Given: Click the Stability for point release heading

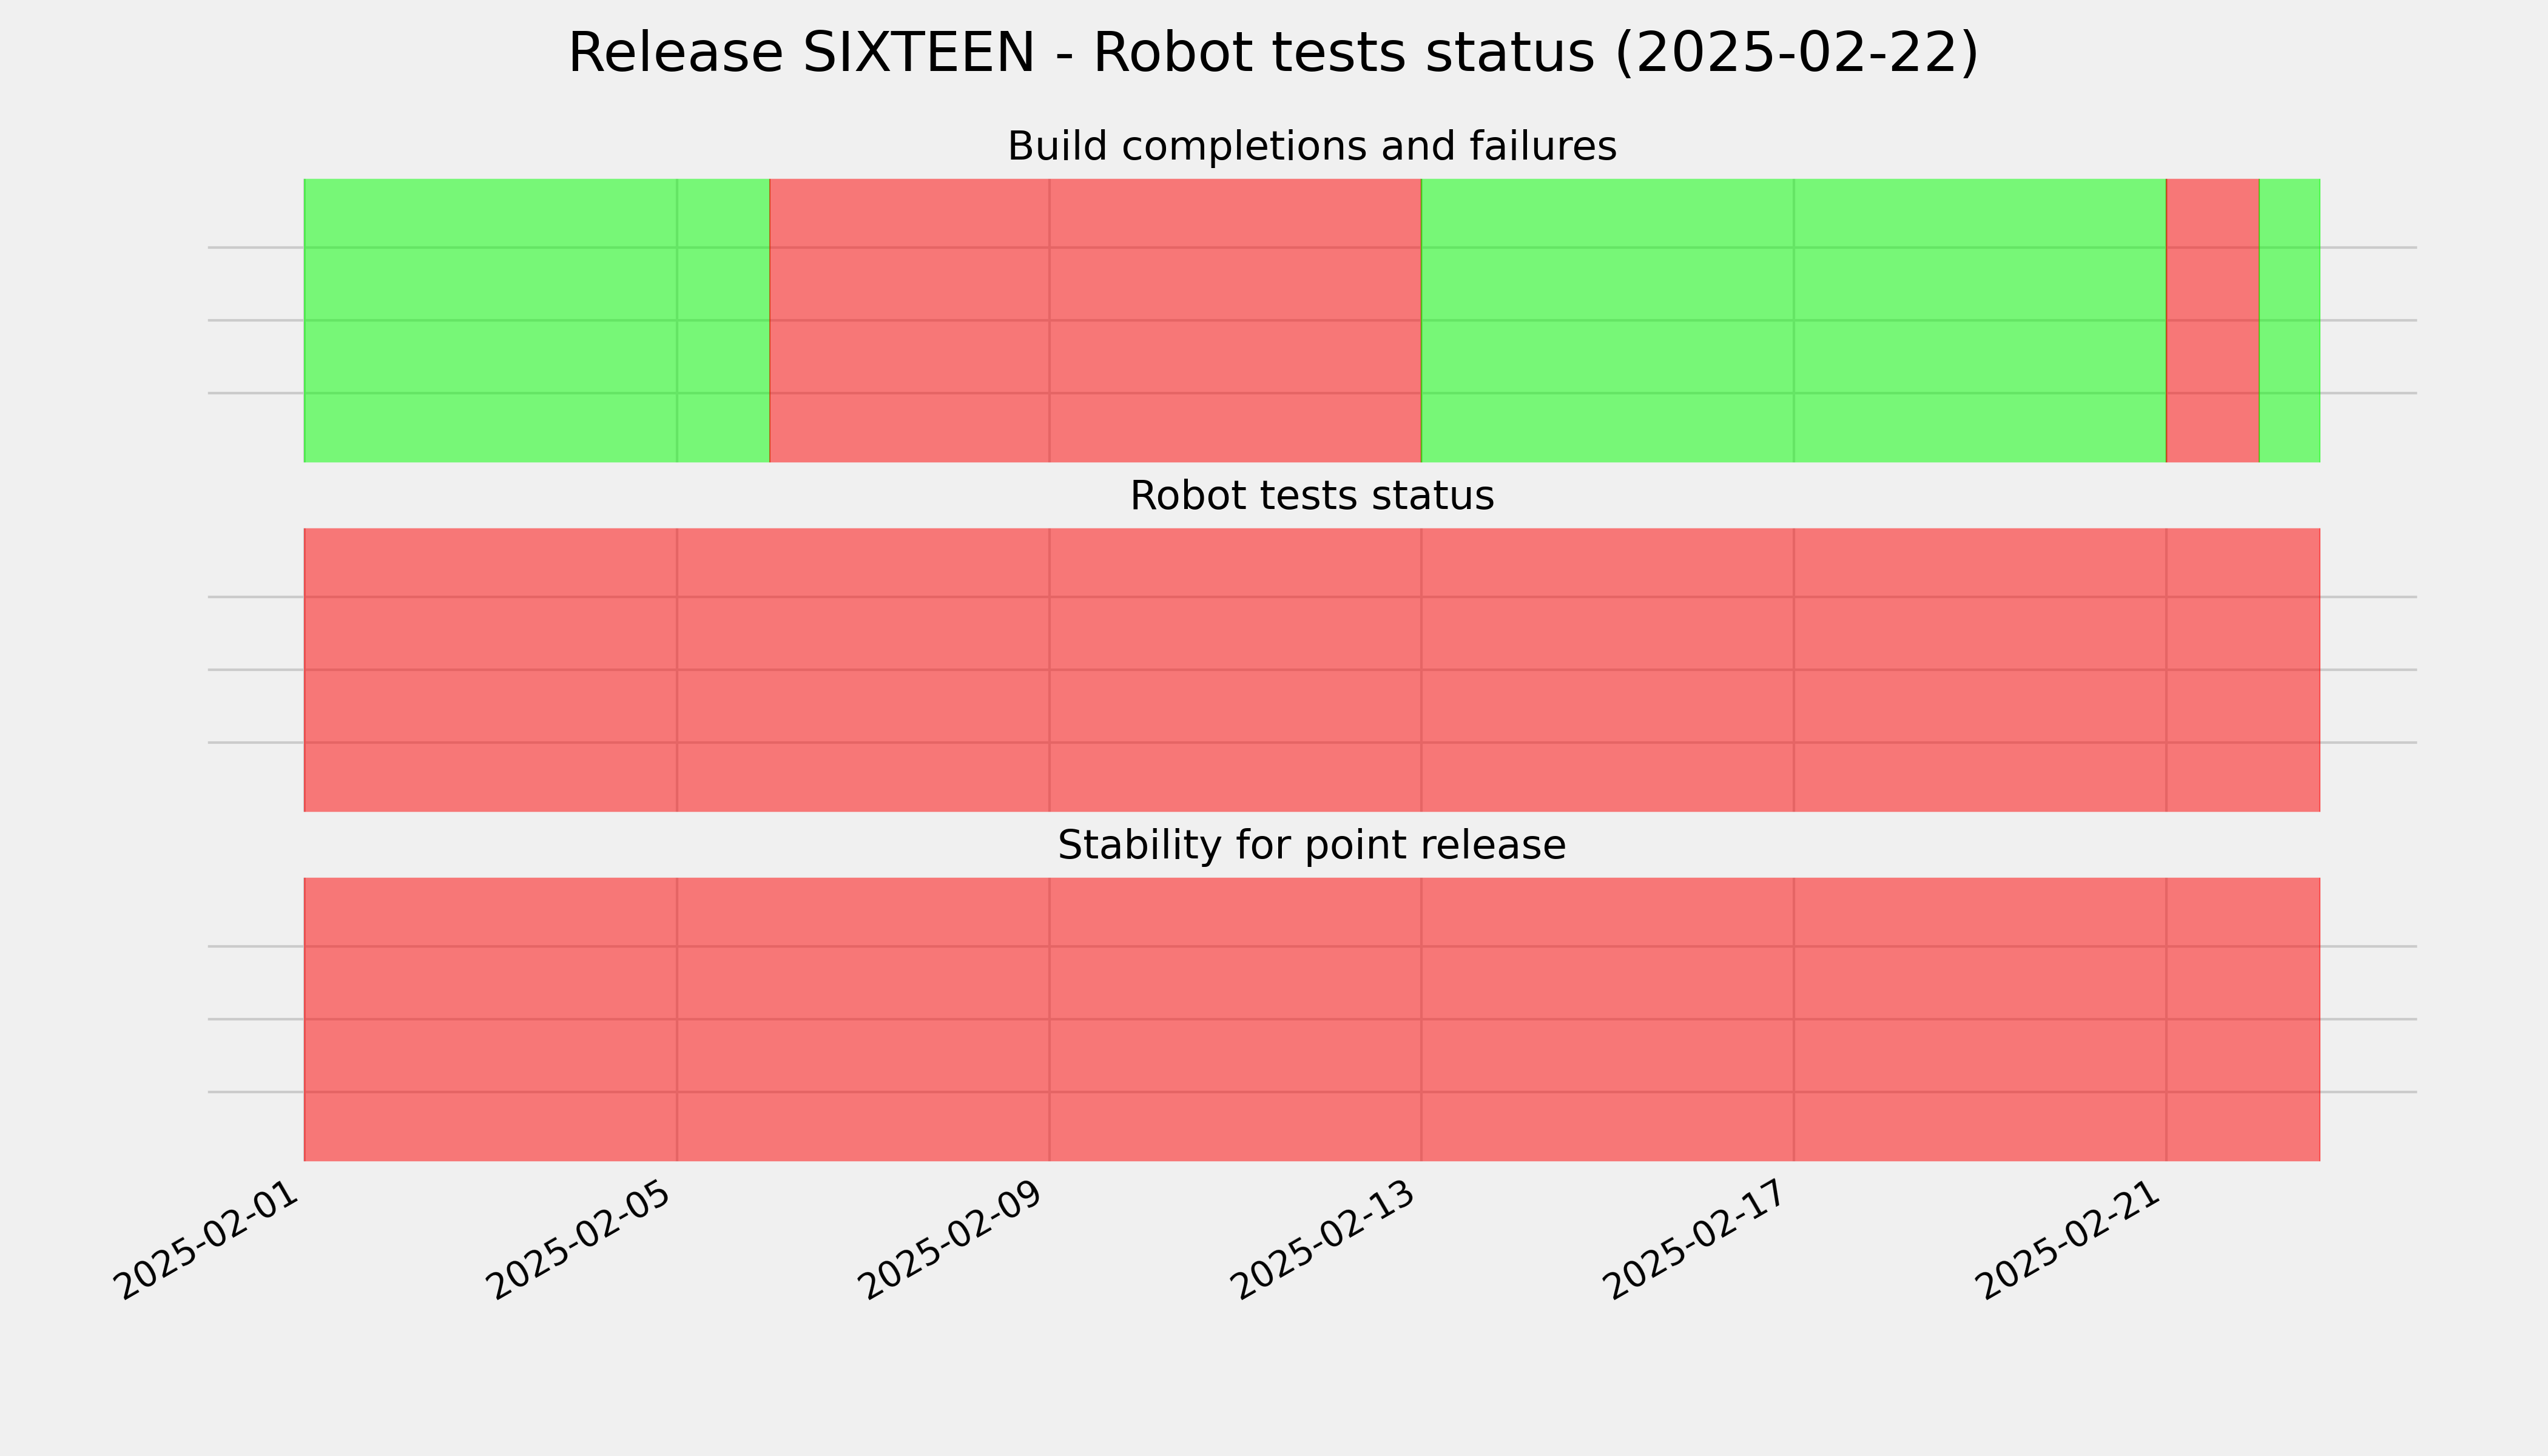Looking at the screenshot, I should [x=1311, y=845].
